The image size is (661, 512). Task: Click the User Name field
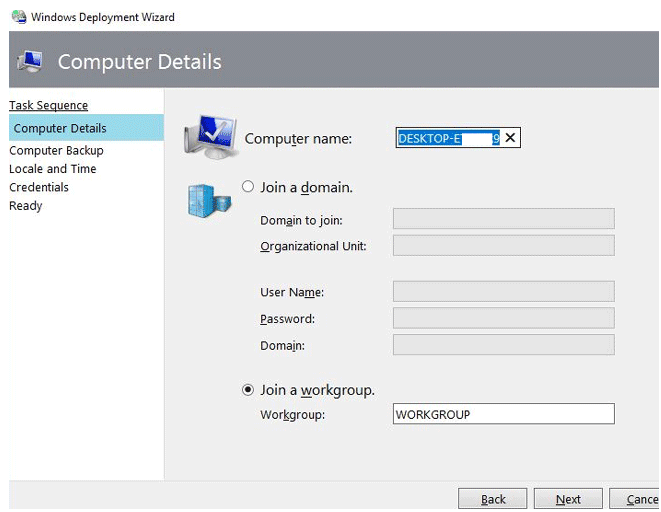click(504, 292)
